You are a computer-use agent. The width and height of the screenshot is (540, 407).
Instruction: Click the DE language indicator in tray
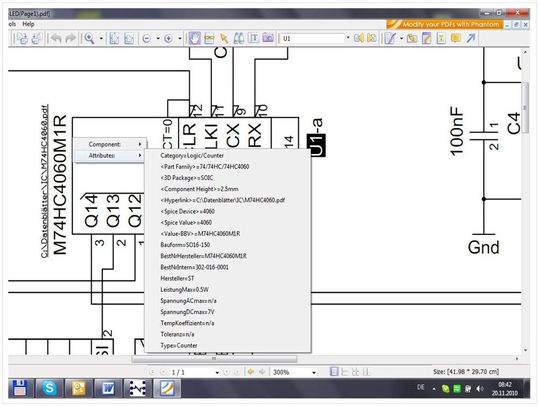click(x=420, y=387)
